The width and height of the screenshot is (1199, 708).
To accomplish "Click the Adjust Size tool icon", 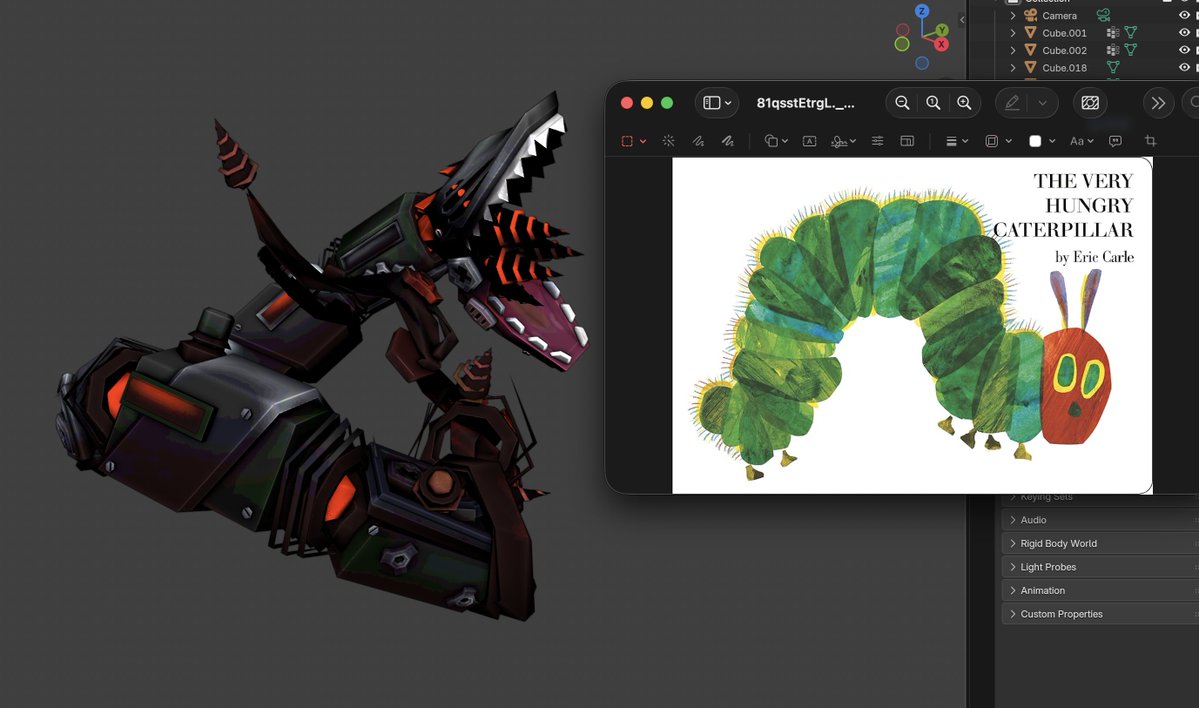I will (x=907, y=141).
